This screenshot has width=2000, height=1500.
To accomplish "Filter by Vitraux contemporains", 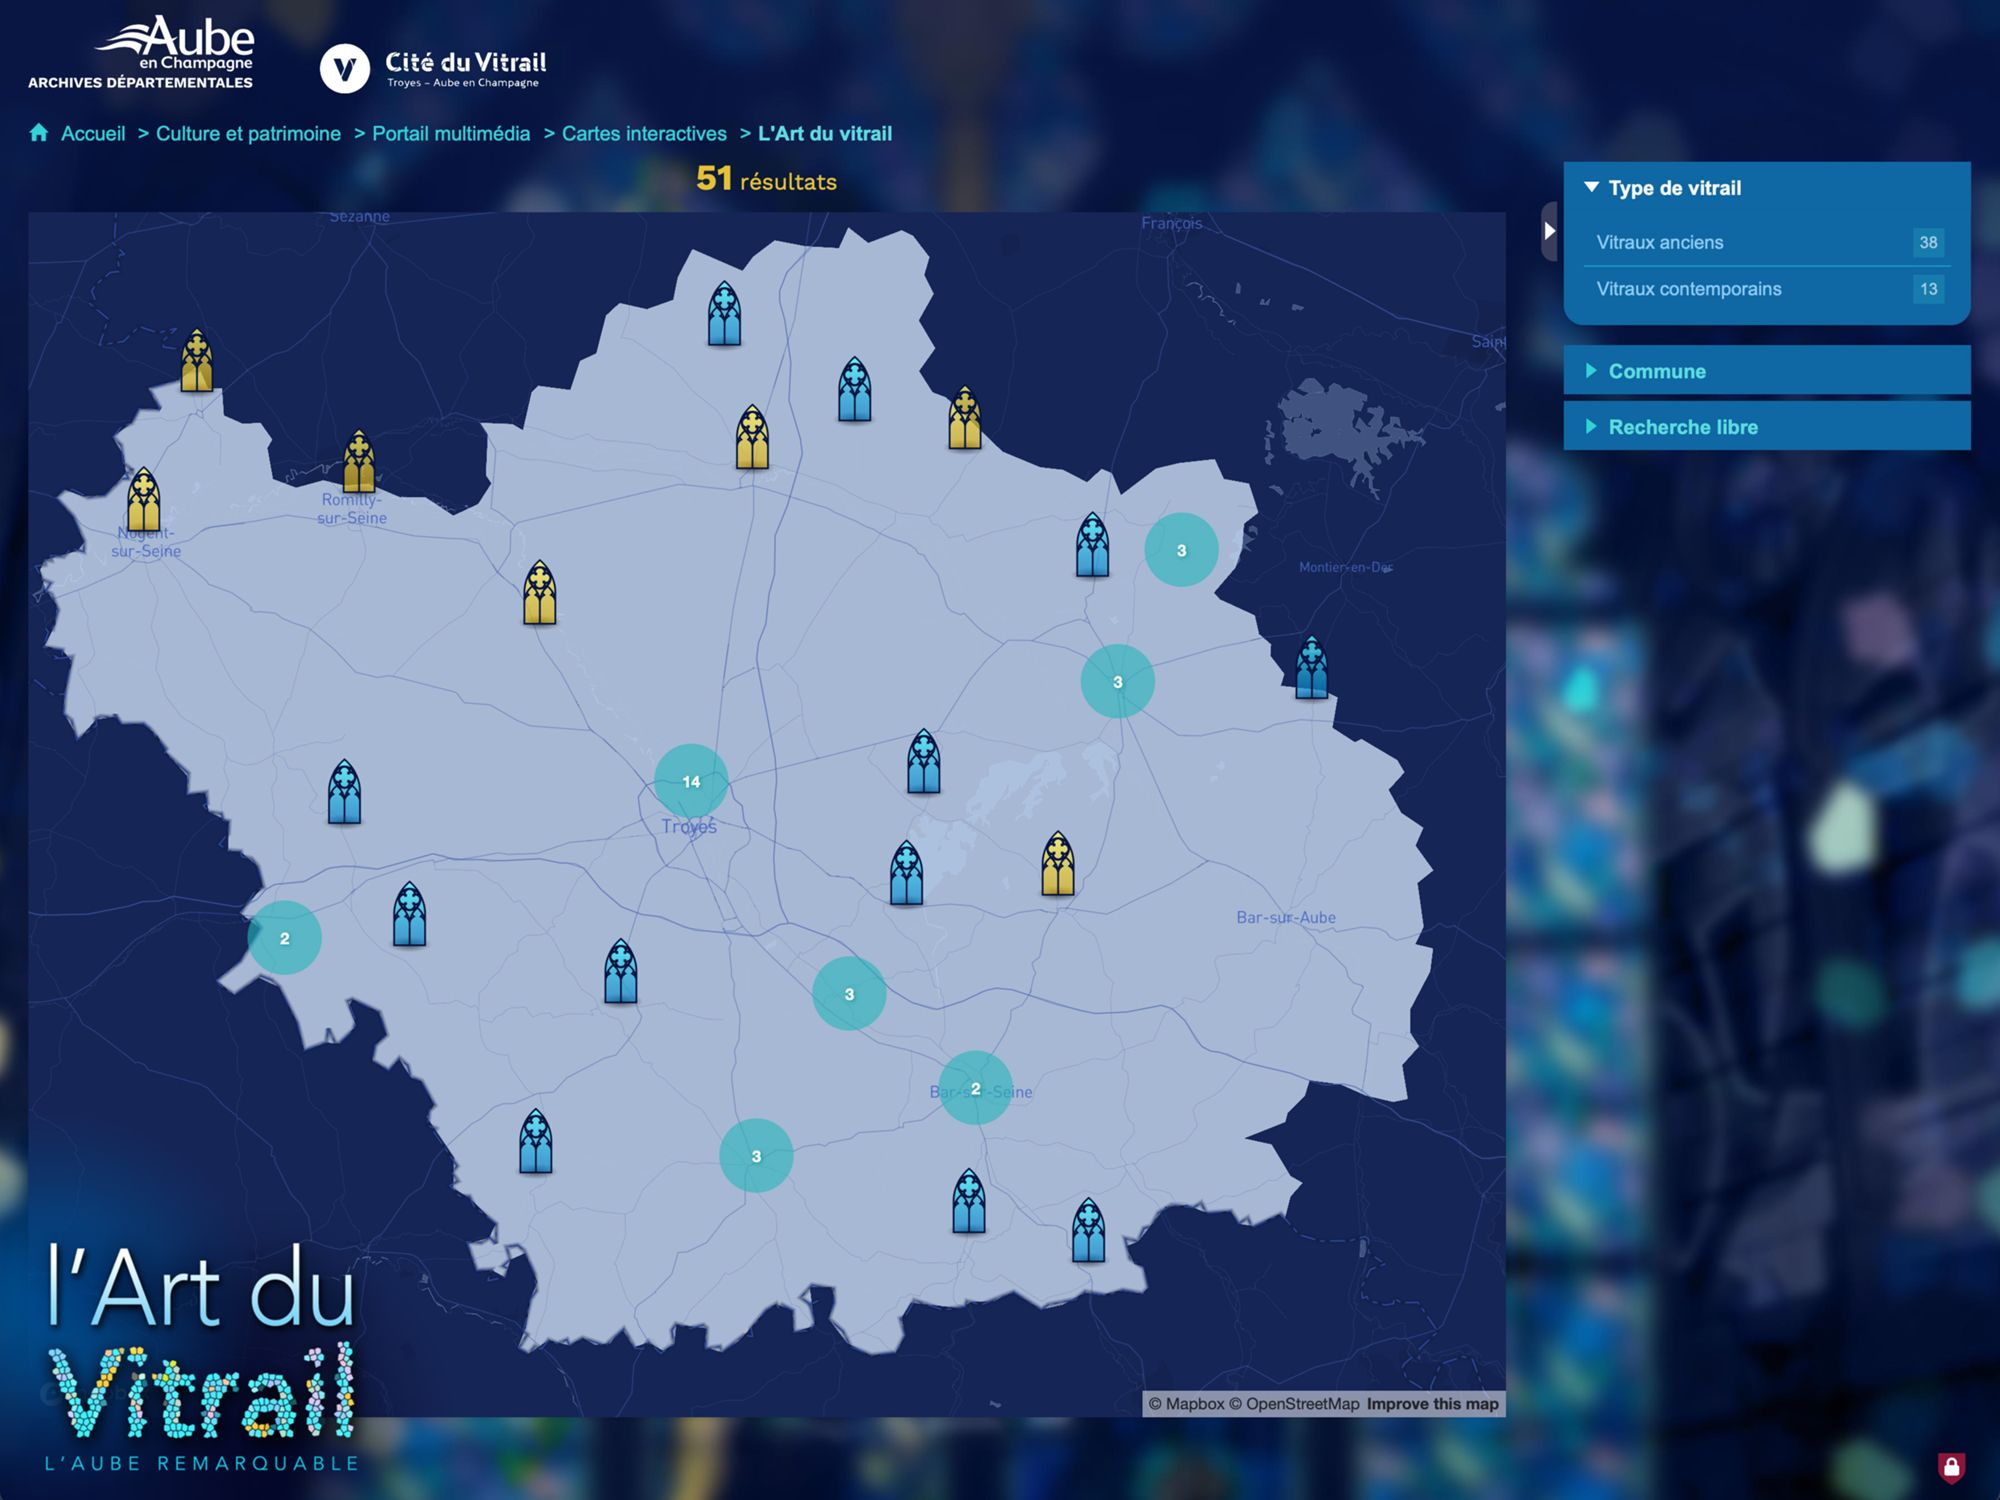I will click(x=1688, y=289).
